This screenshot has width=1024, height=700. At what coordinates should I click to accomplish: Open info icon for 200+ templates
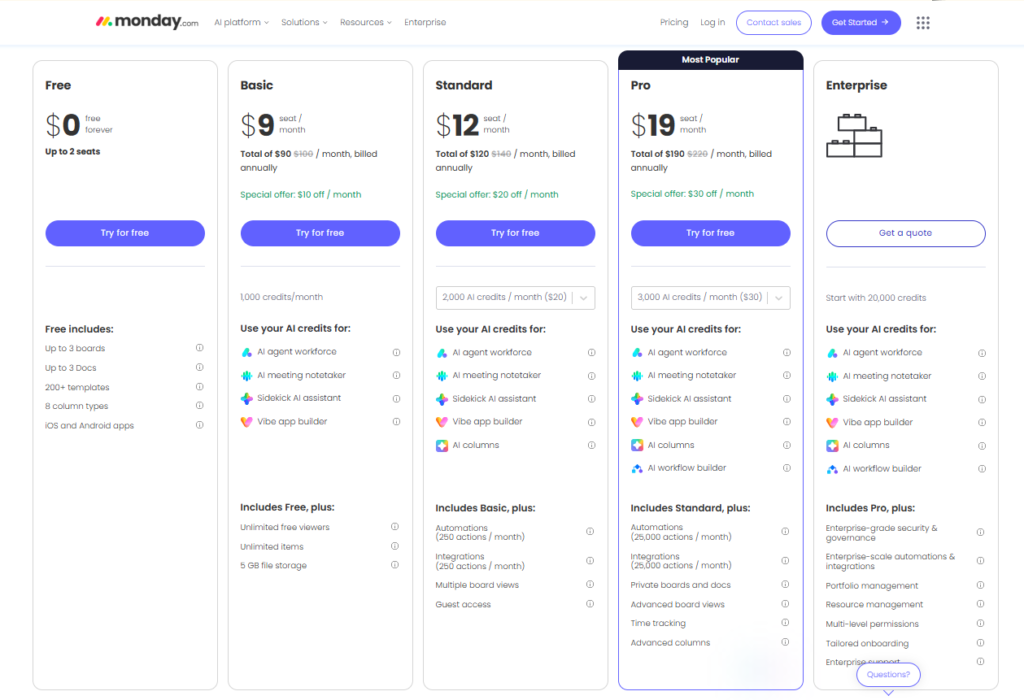(x=200, y=387)
